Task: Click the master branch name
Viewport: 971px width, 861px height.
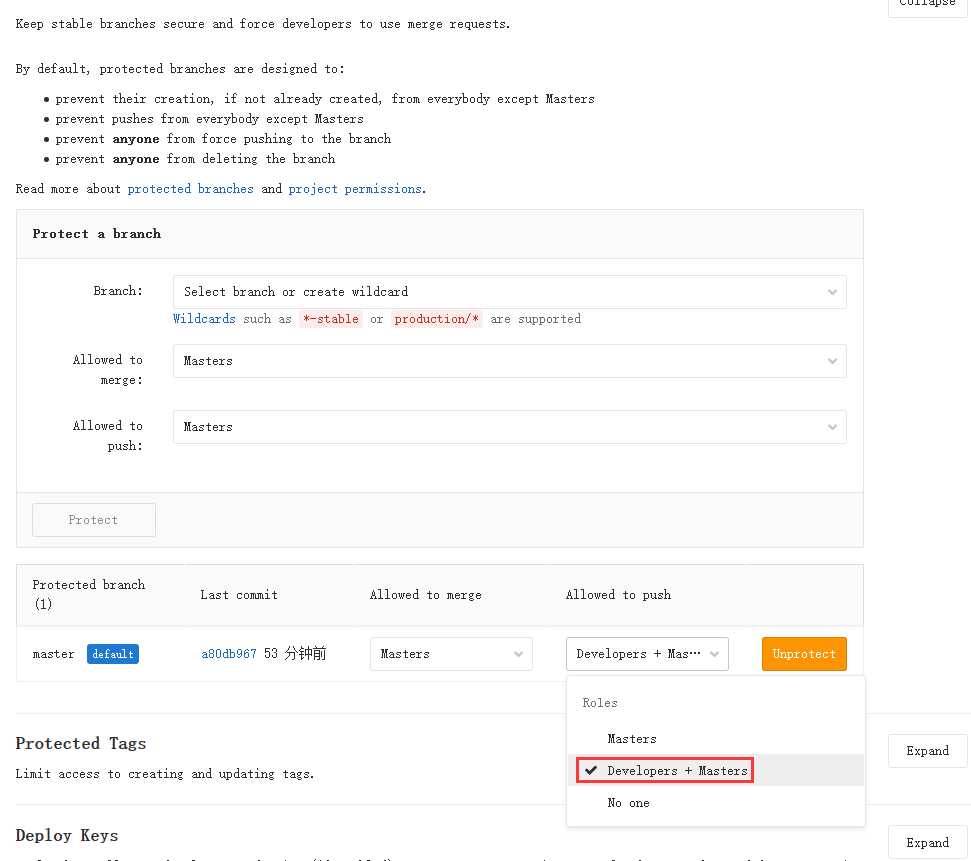Action: coord(53,654)
